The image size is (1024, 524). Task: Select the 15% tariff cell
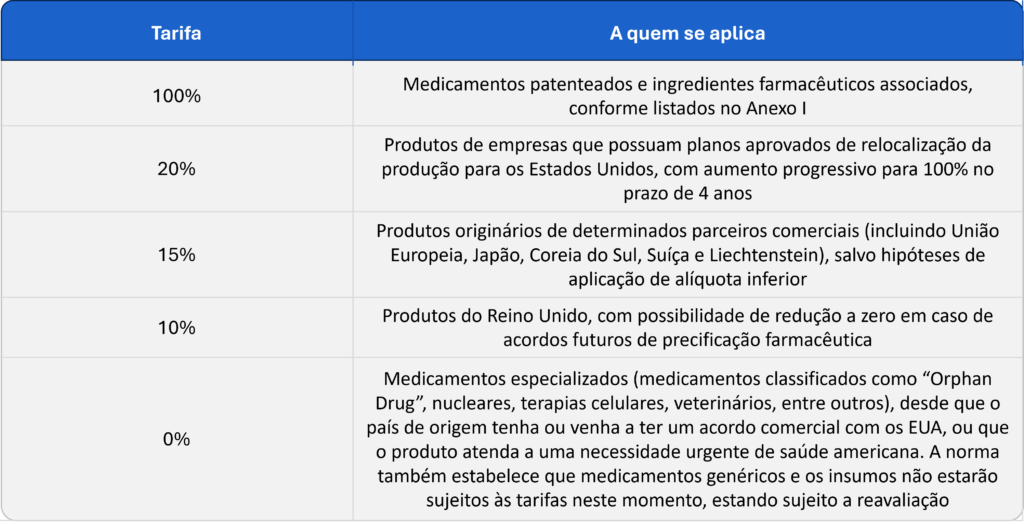point(176,255)
